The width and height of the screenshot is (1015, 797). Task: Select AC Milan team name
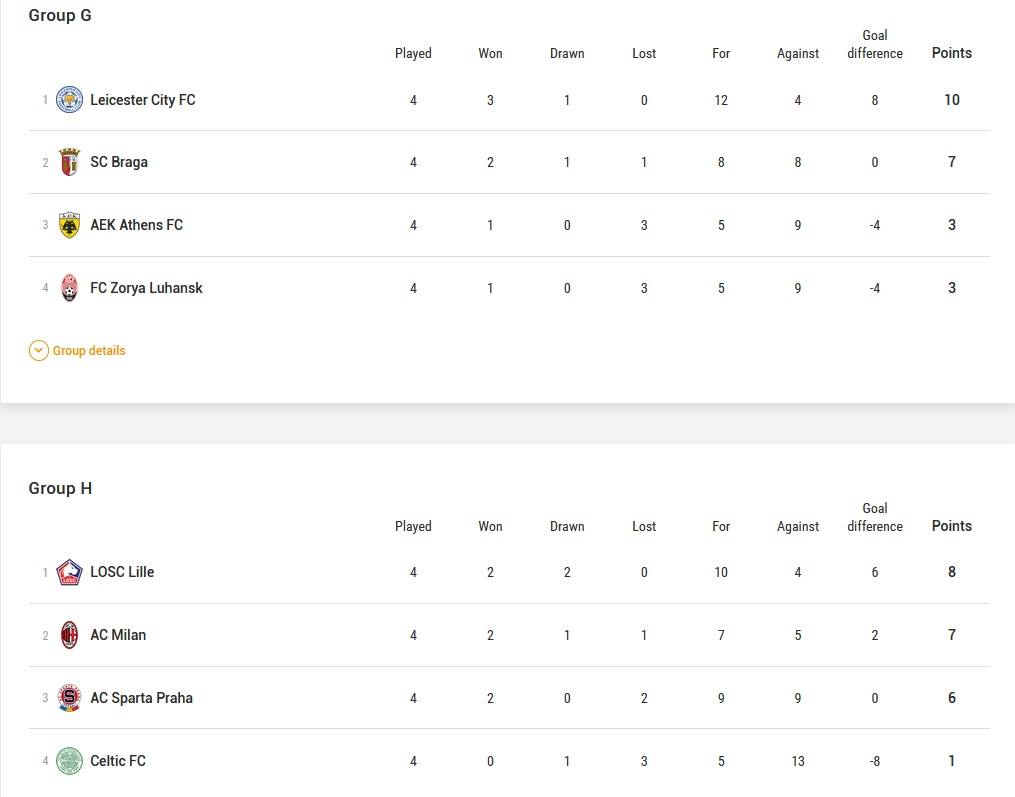[x=118, y=634]
